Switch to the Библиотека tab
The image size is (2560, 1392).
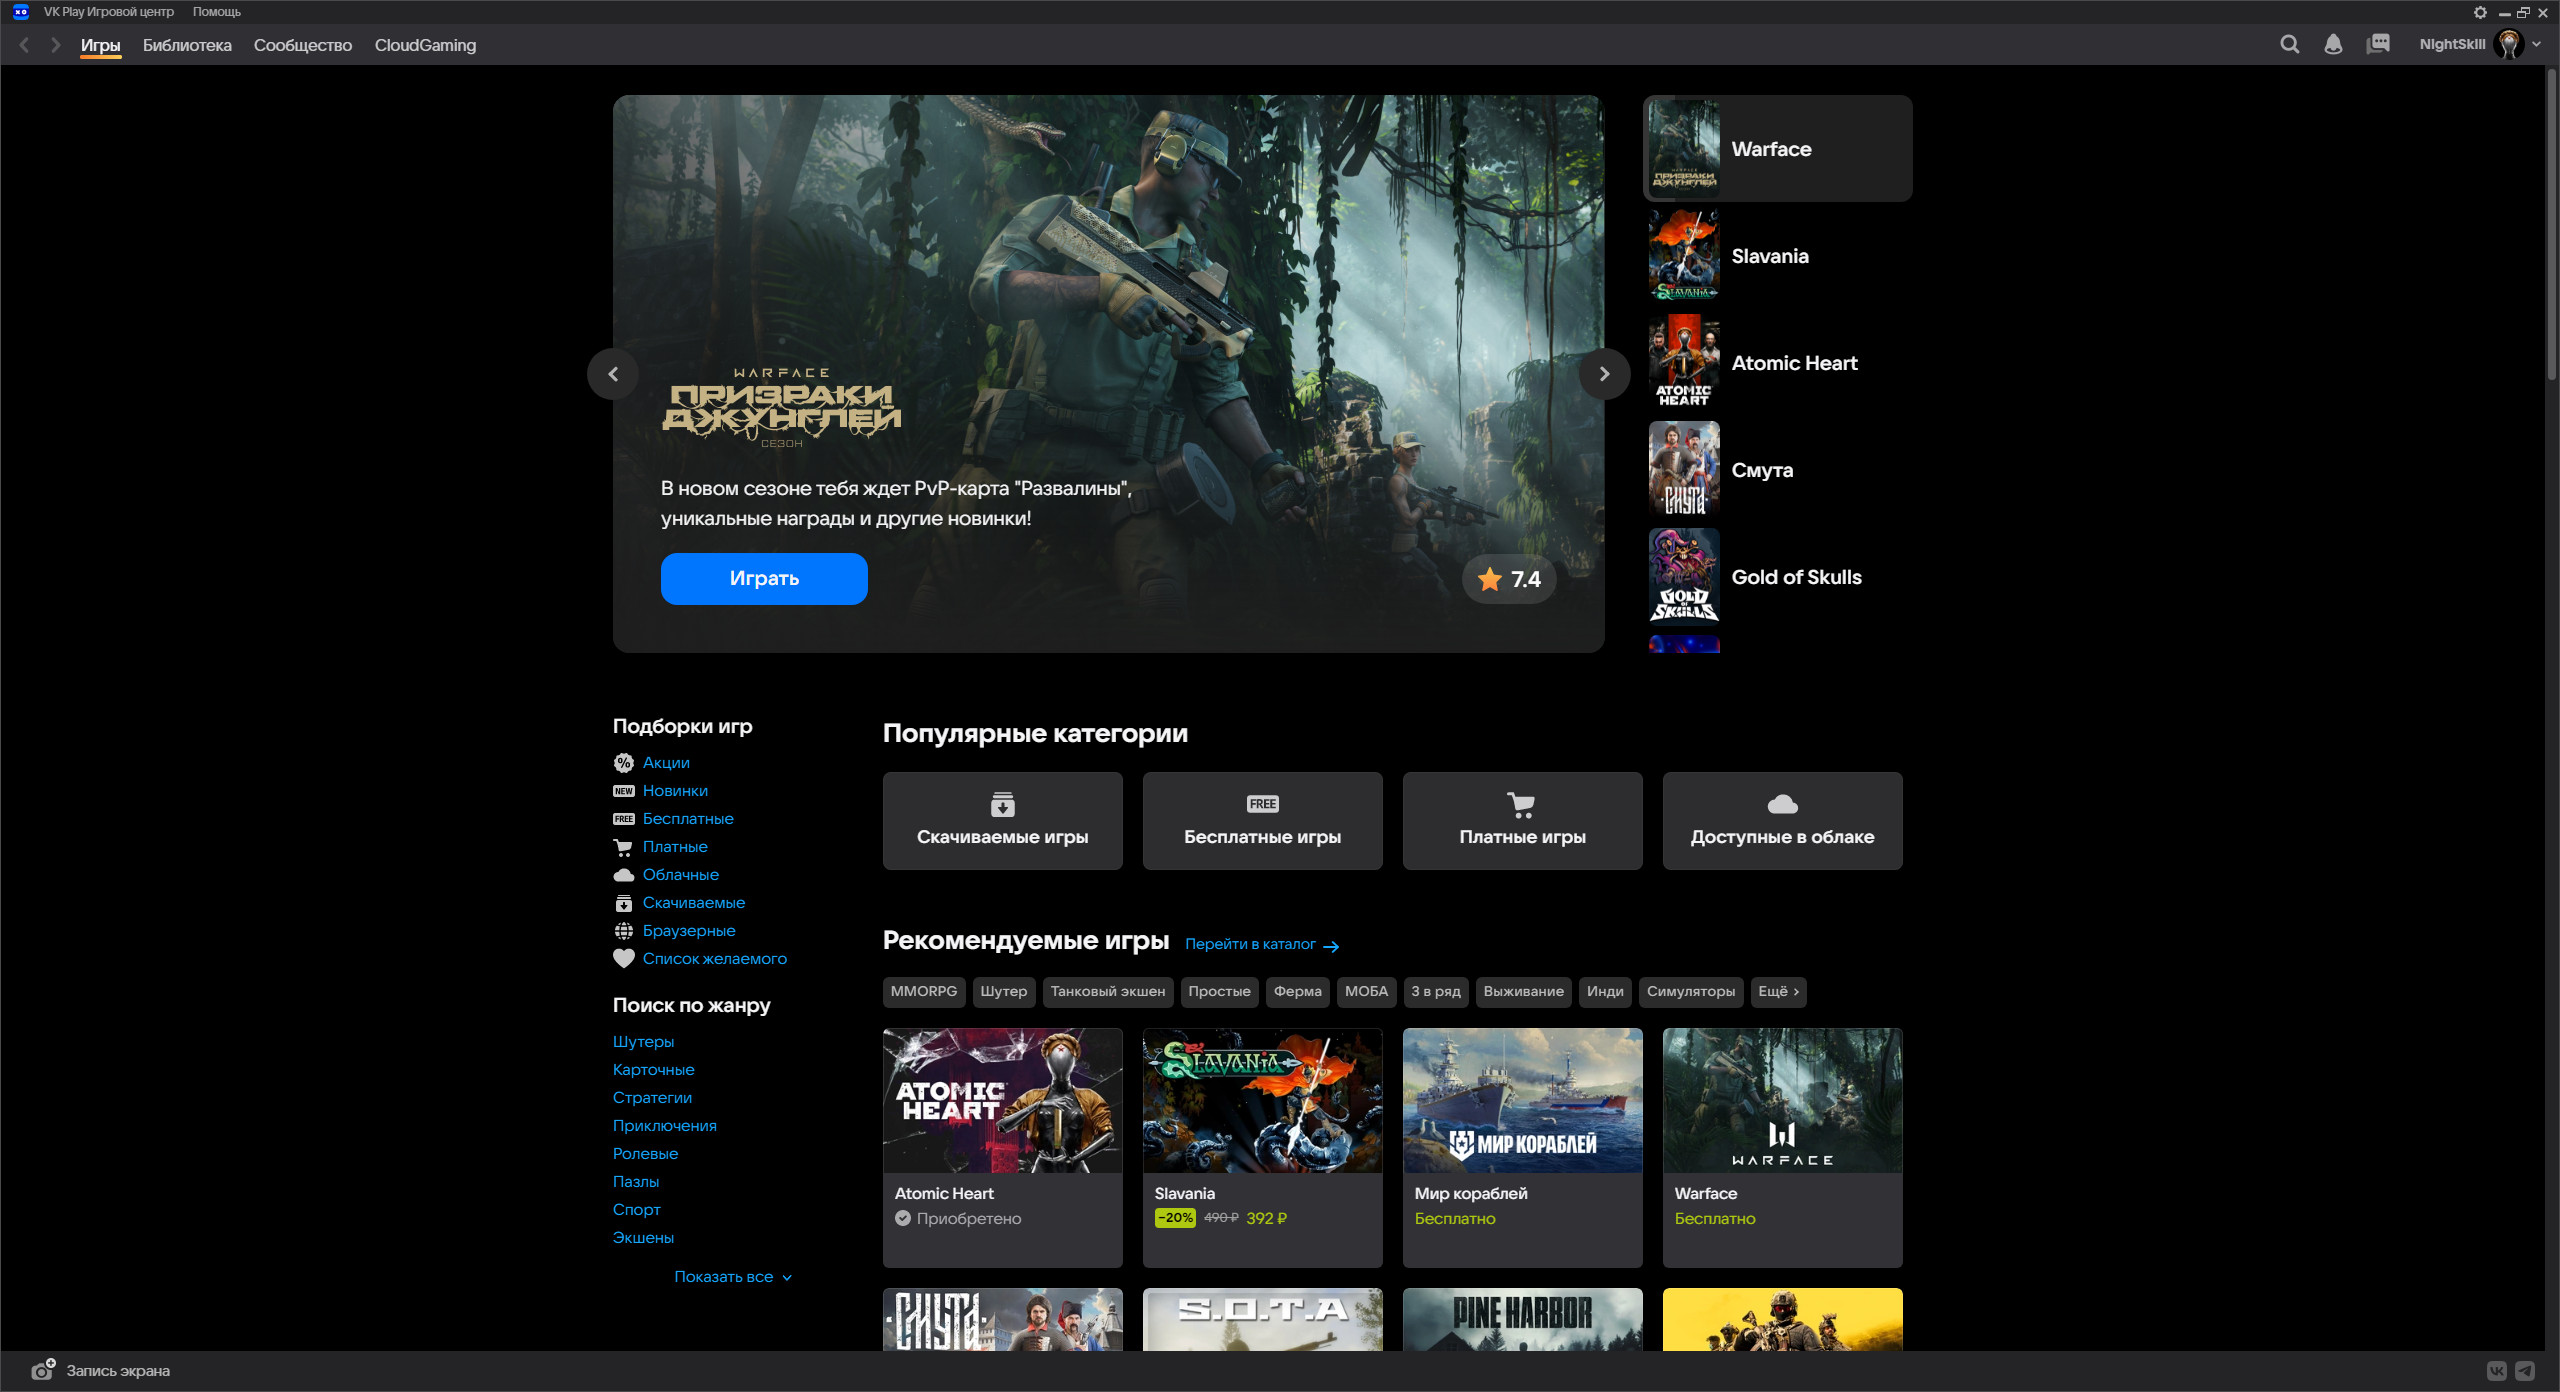coord(187,45)
